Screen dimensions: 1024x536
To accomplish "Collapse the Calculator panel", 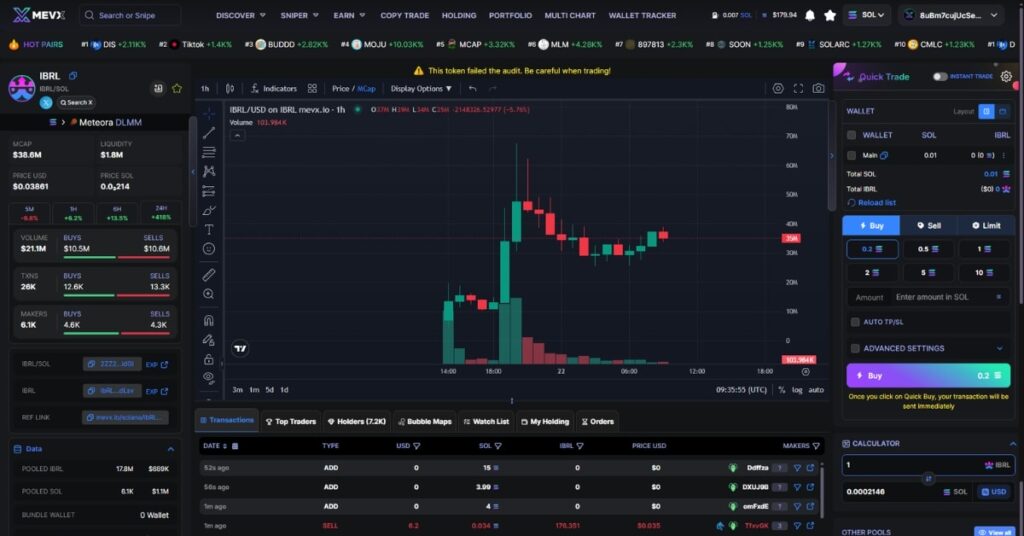I will point(1013,444).
